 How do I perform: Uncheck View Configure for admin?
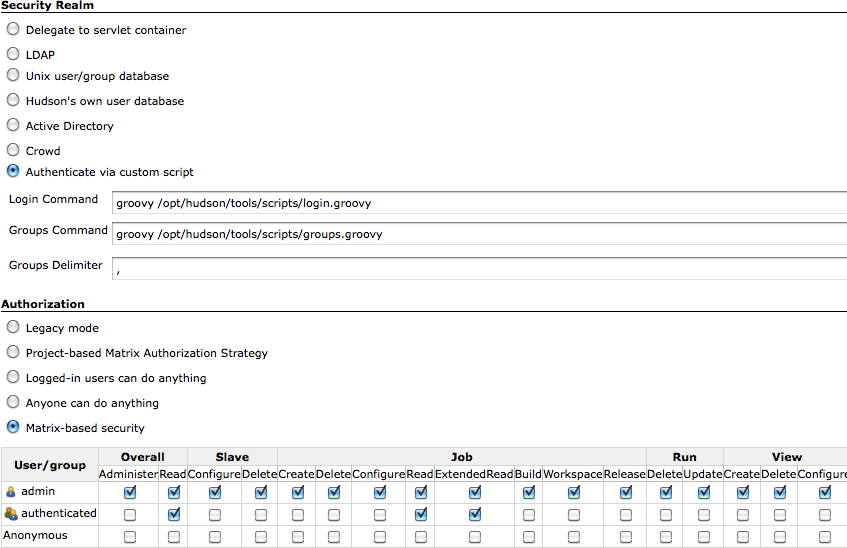pyautogui.click(x=825, y=492)
